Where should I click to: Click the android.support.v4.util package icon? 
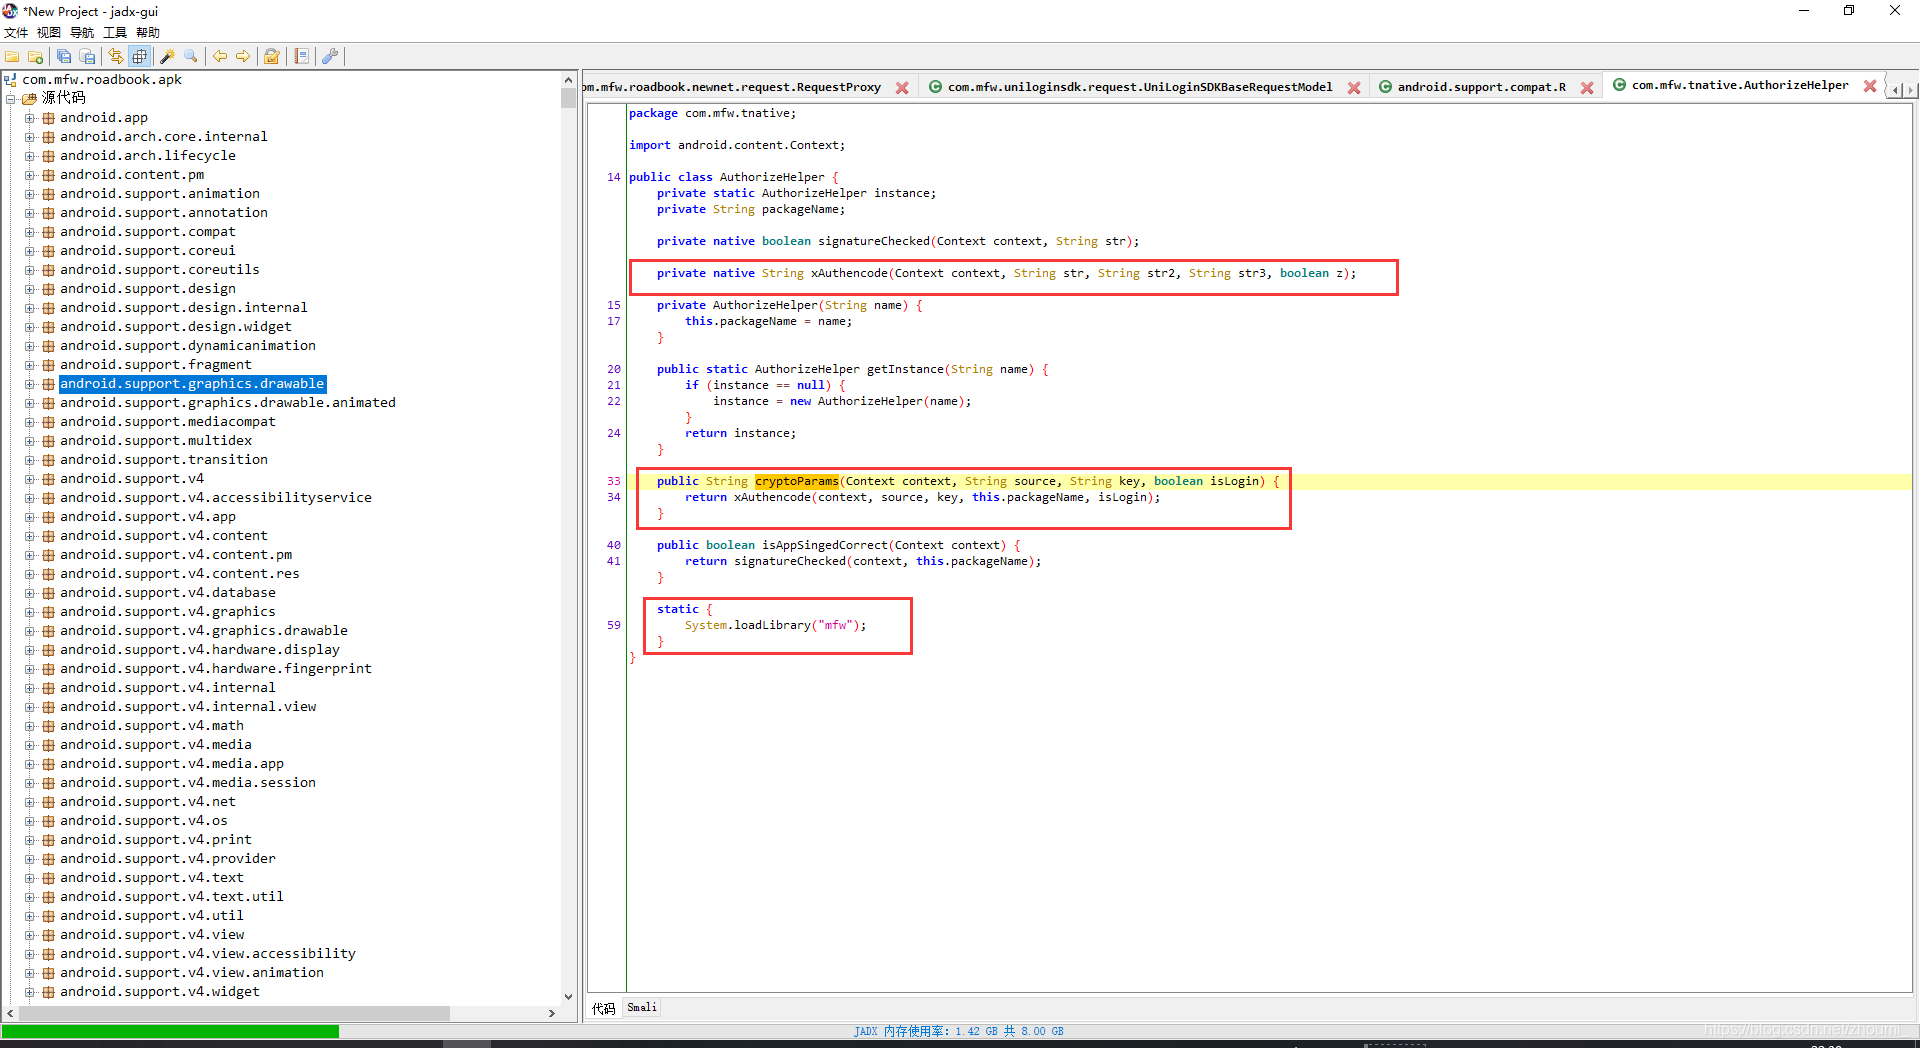[48, 916]
